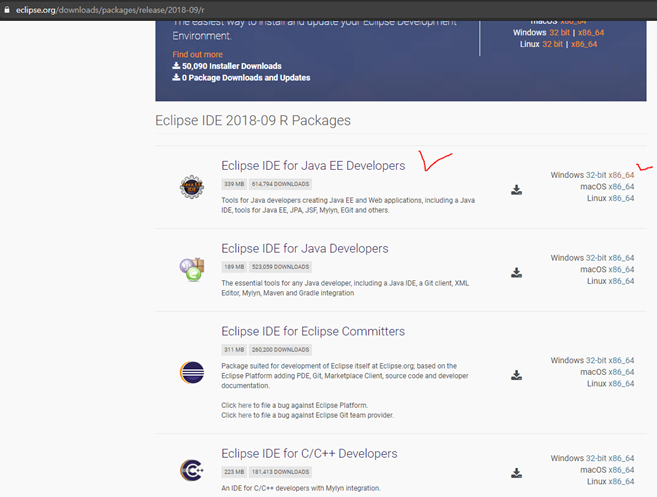
Task: Select Linux x86_64 installer link in banner
Action: (584, 44)
